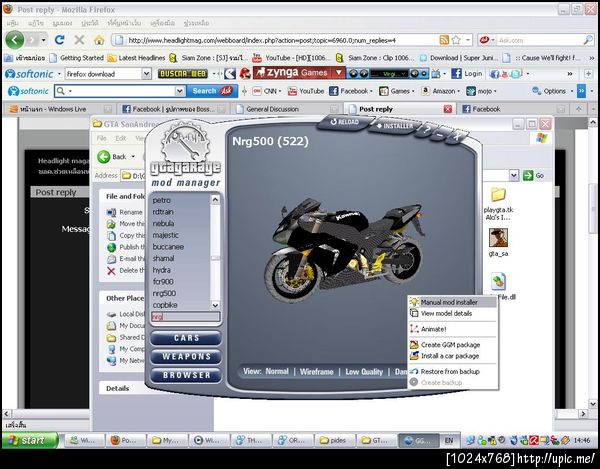The height and width of the screenshot is (469, 600).
Task: Open mojo toolbar shortcut
Action: click(x=481, y=91)
